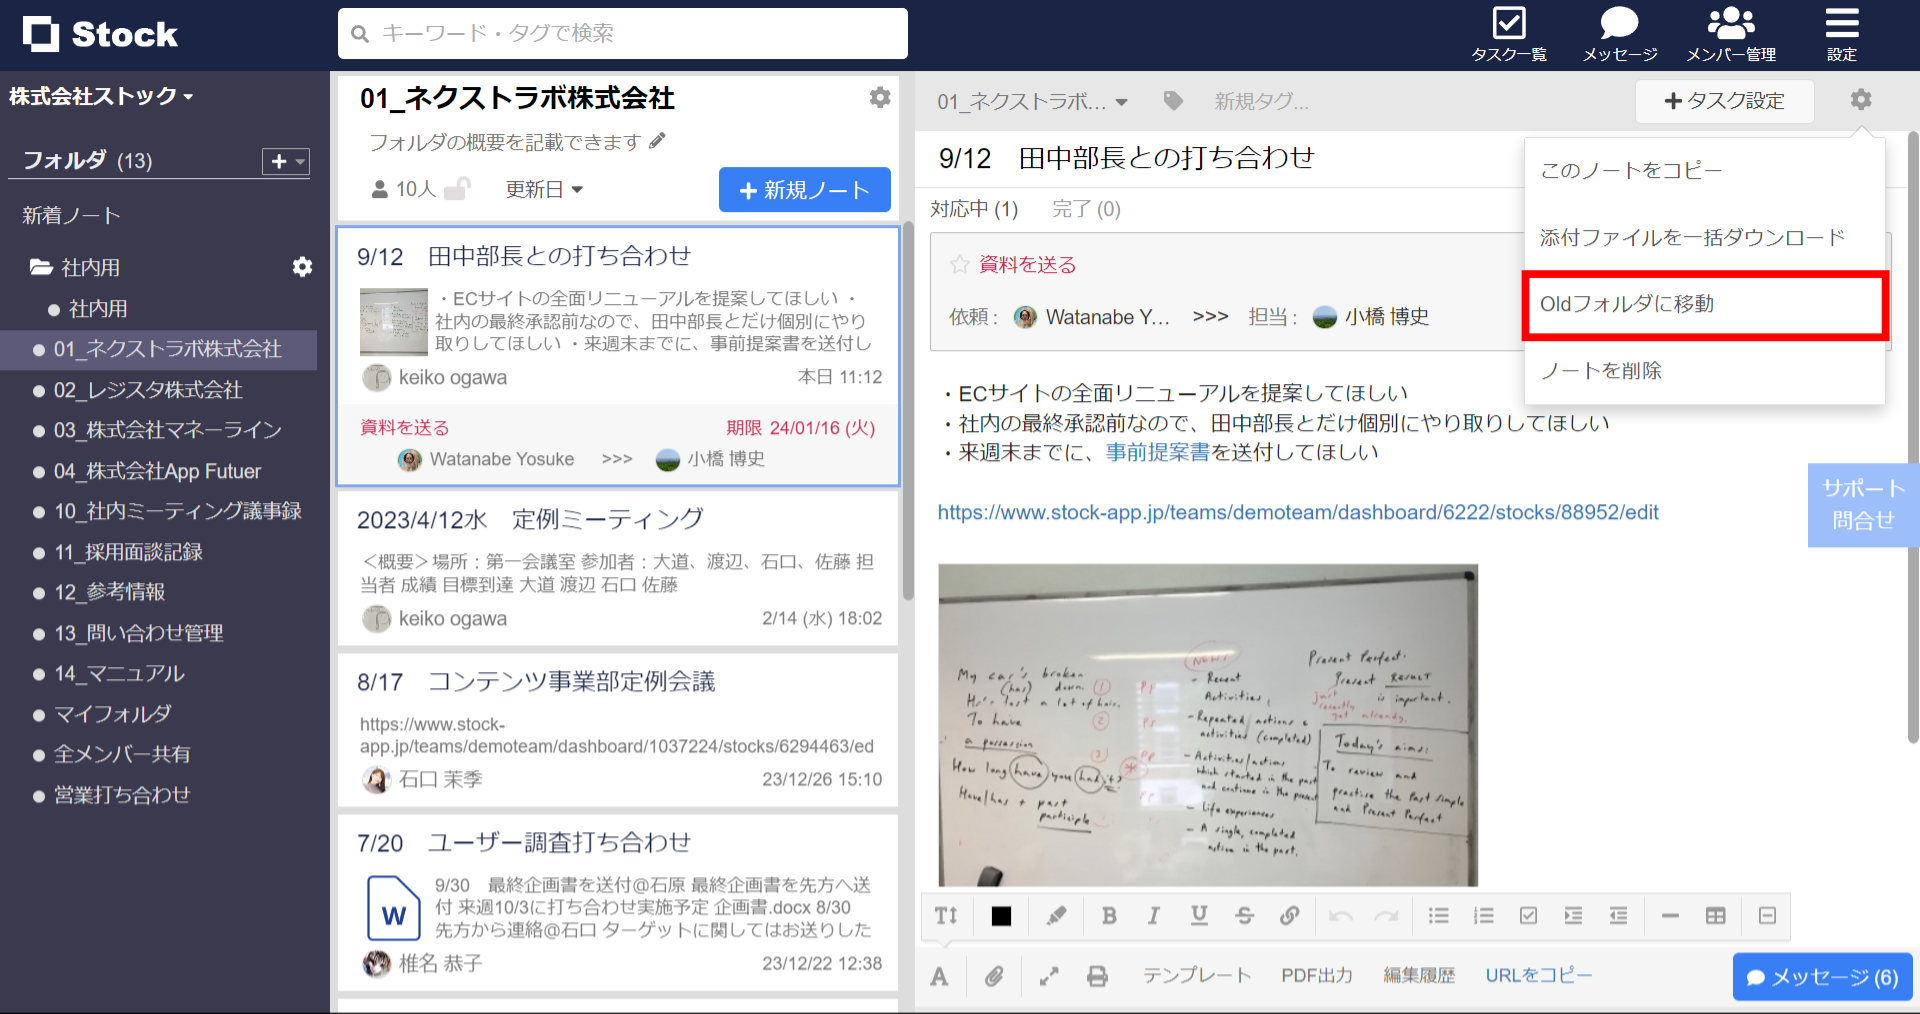Open メンバー管理 member management
Image resolution: width=1920 pixels, height=1014 pixels.
tap(1730, 34)
